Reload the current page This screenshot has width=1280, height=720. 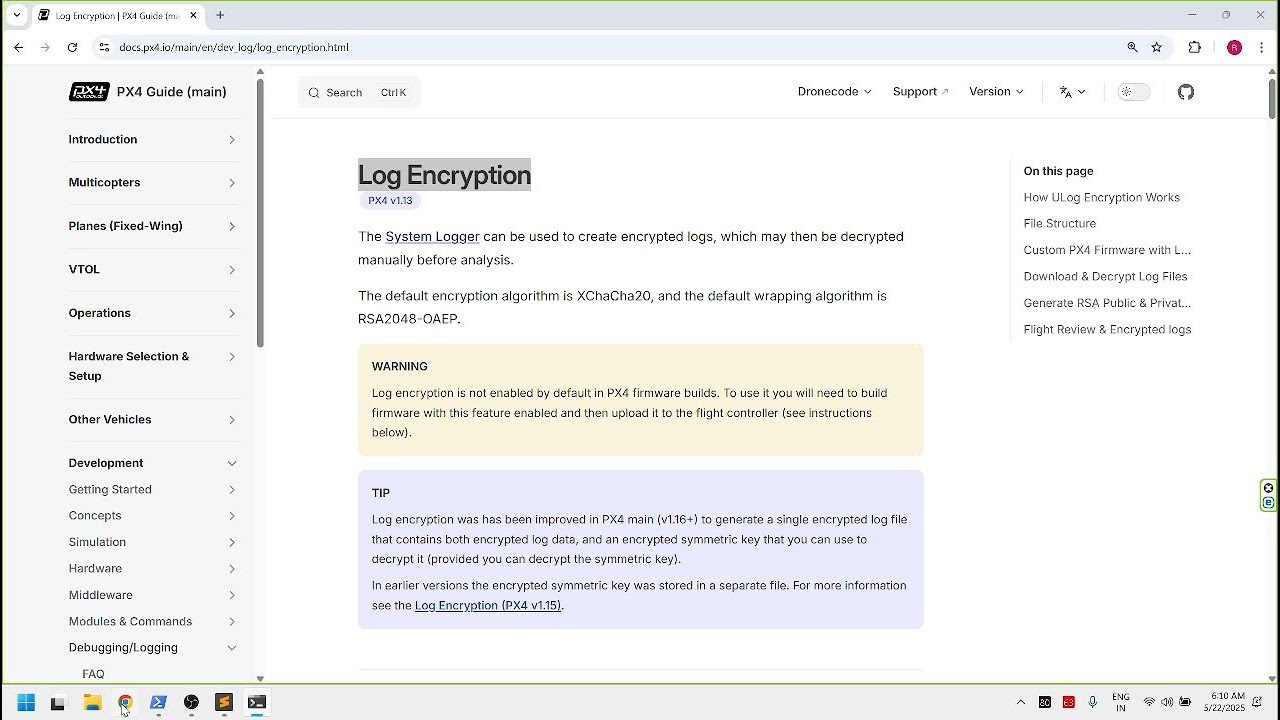click(x=72, y=47)
